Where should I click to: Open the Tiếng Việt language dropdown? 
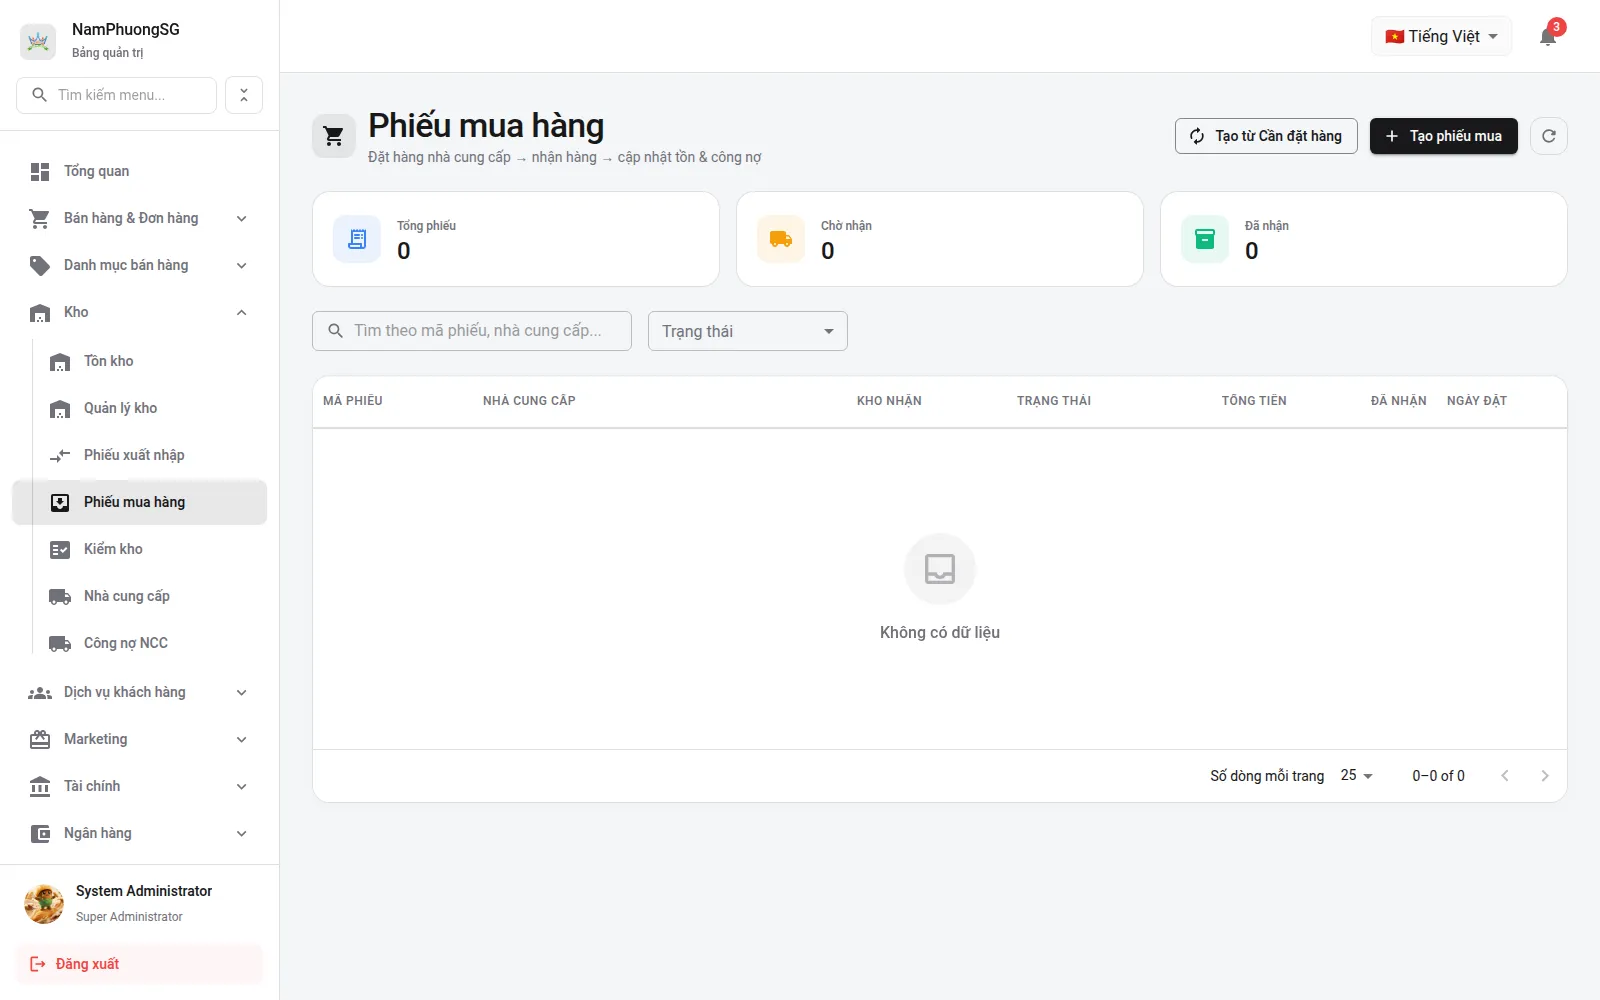point(1441,36)
